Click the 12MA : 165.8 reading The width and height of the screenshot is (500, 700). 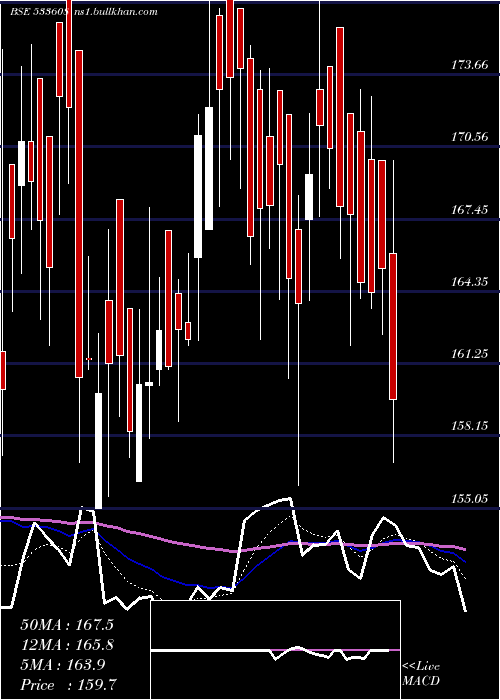(x=67, y=645)
